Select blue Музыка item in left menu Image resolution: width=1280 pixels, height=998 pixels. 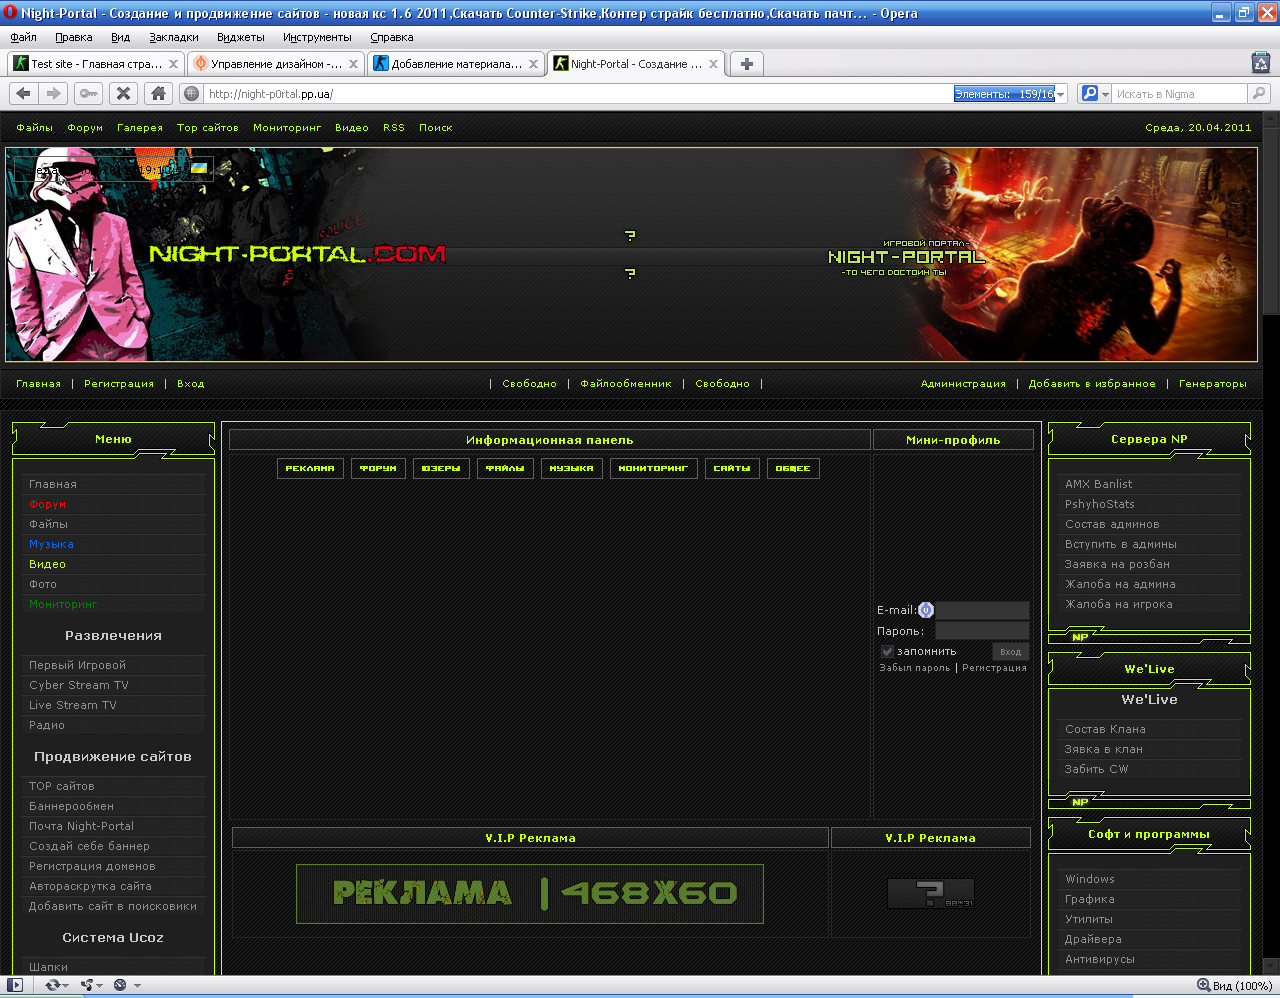(x=51, y=544)
